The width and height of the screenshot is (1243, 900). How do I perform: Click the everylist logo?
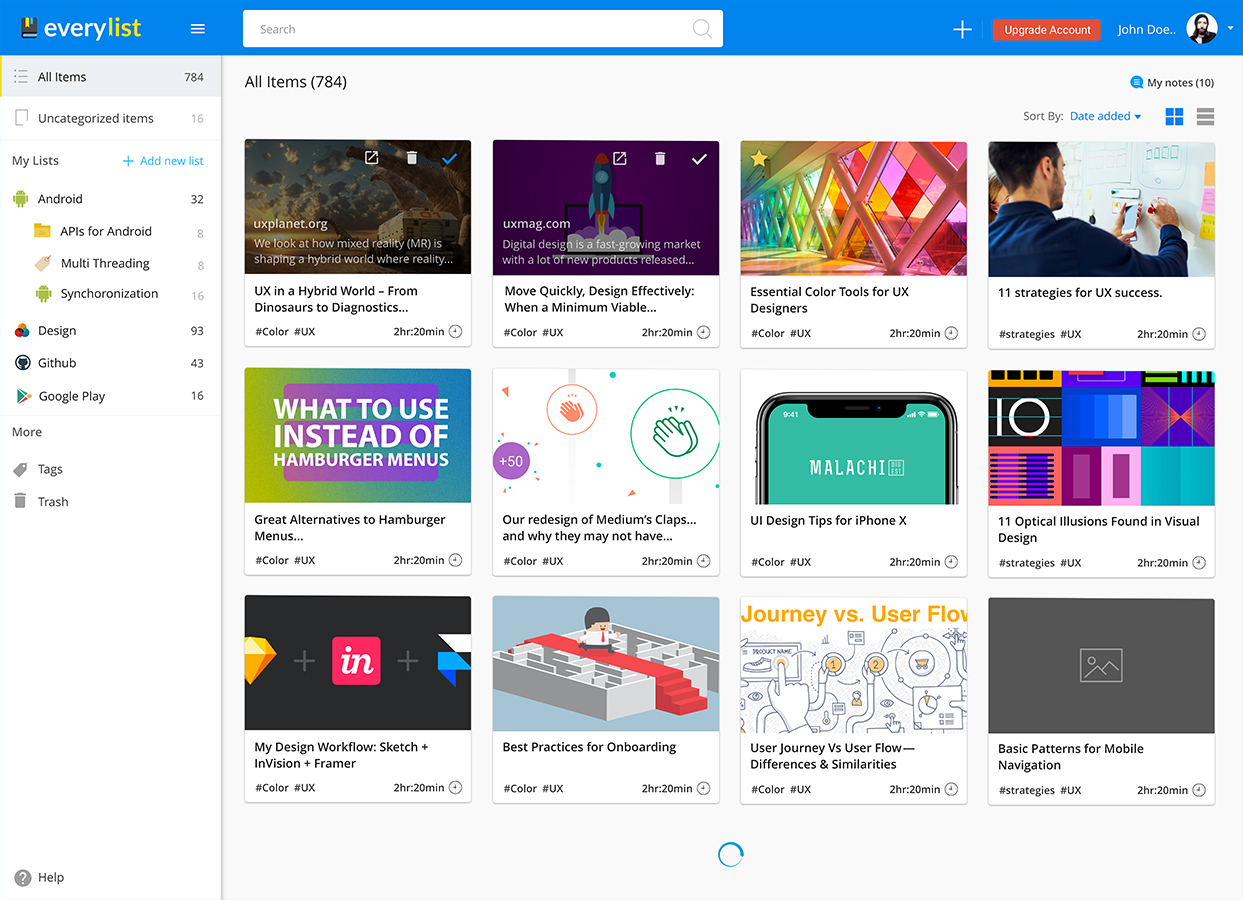pyautogui.click(x=81, y=28)
